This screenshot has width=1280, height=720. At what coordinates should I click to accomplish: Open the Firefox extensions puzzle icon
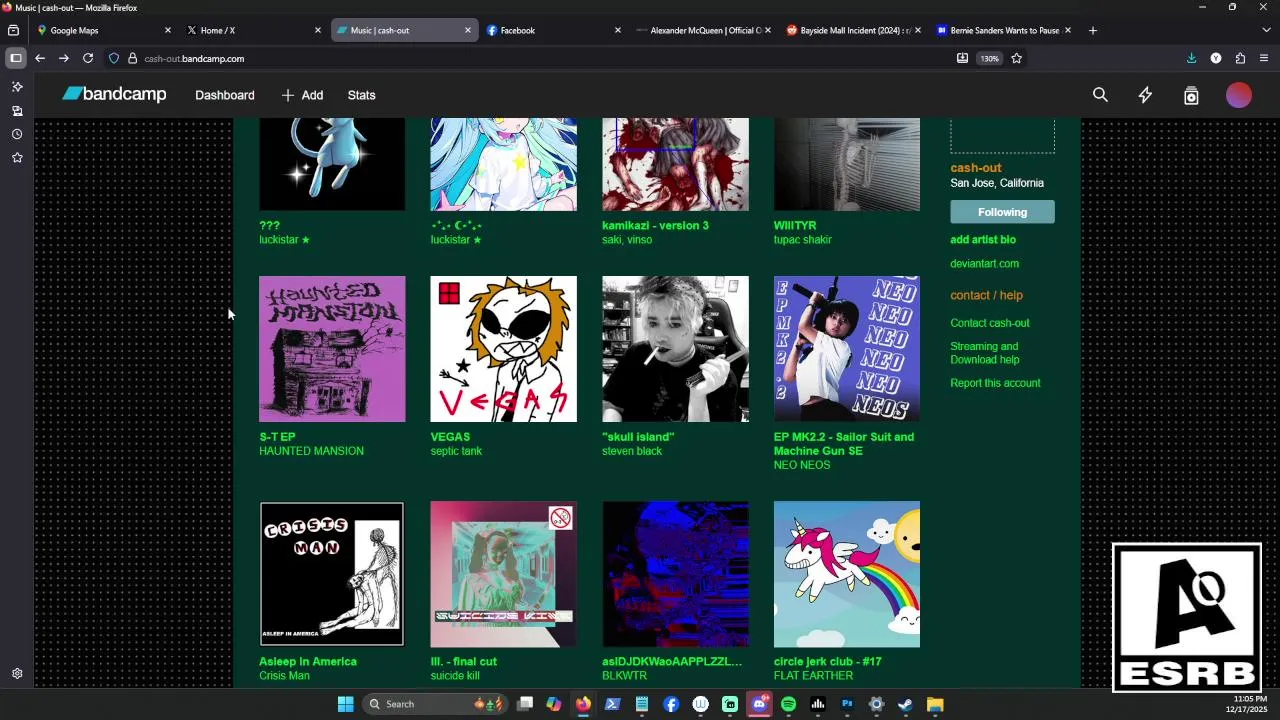point(1240,58)
